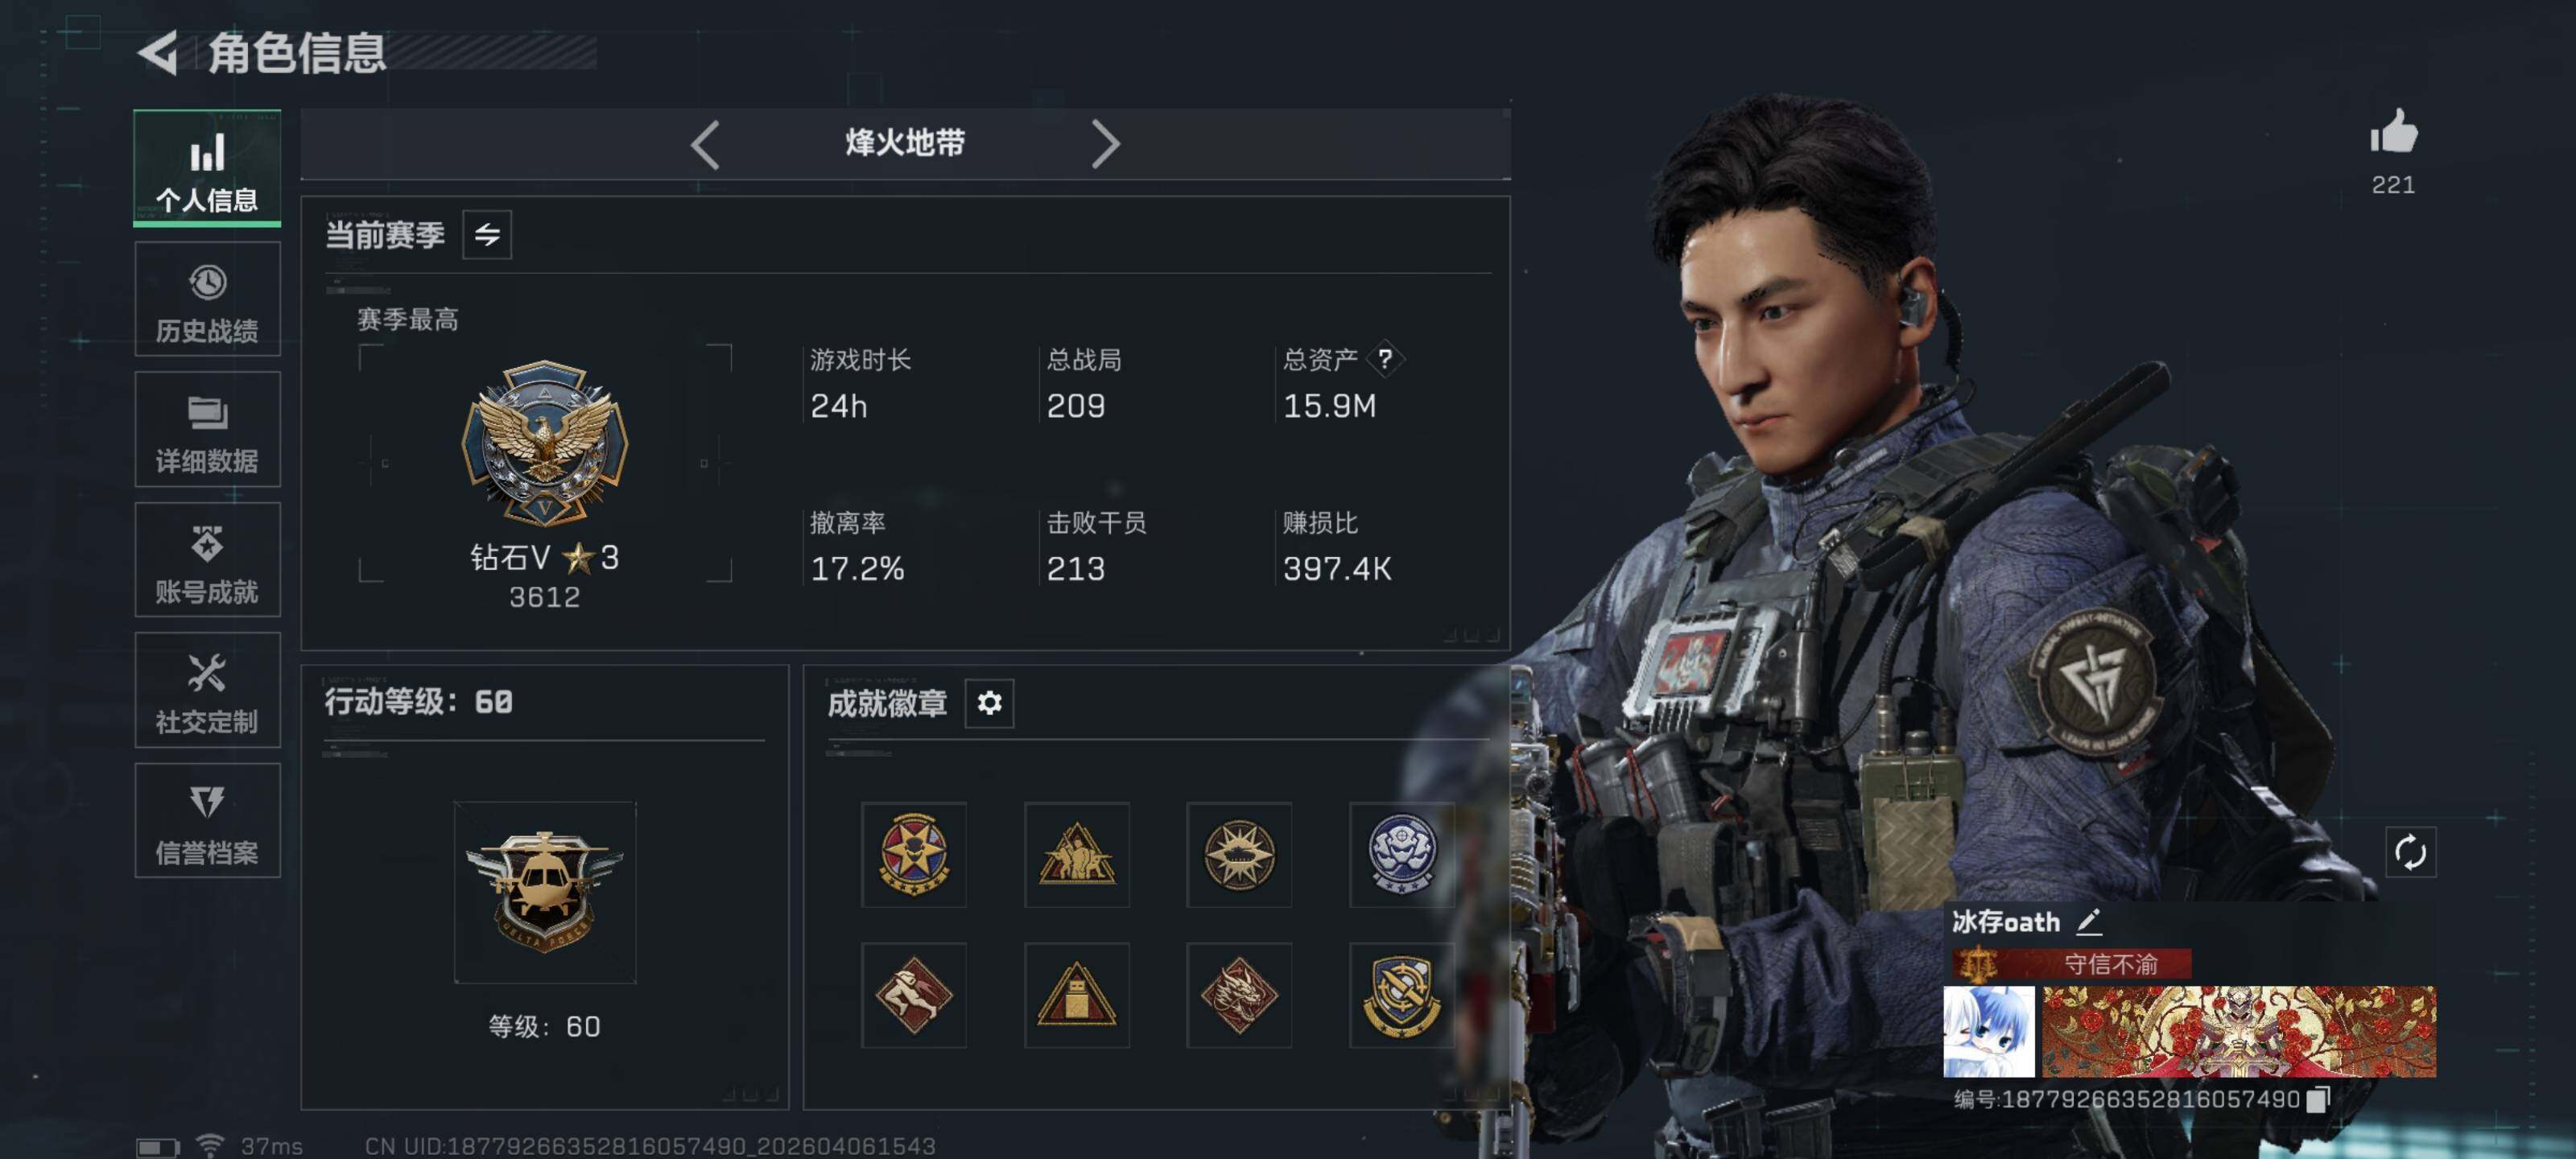Image resolution: width=2576 pixels, height=1159 pixels.
Task: Open the 烽火地带 mode selector
Action: click(905, 143)
